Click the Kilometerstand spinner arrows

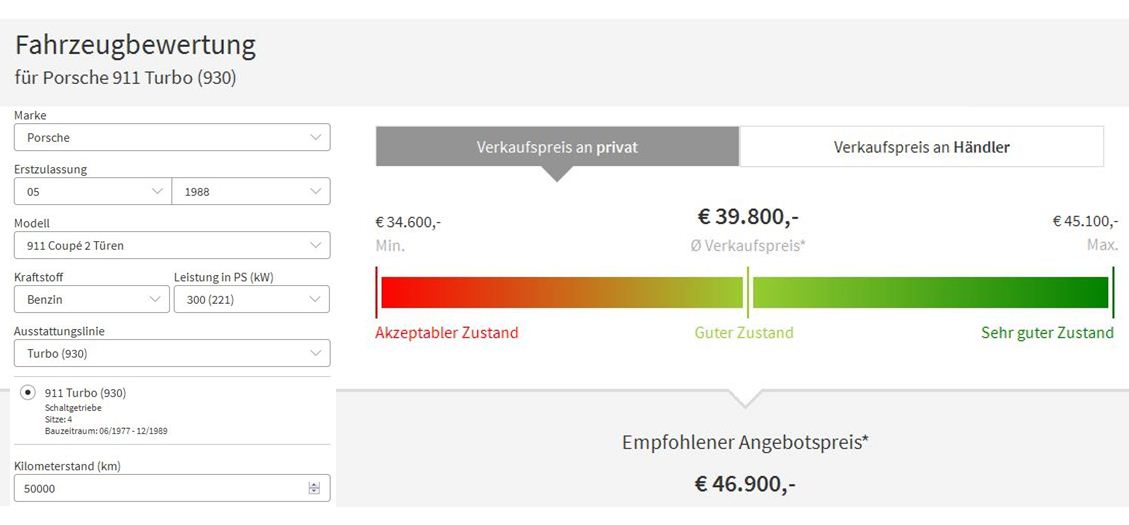tap(314, 488)
